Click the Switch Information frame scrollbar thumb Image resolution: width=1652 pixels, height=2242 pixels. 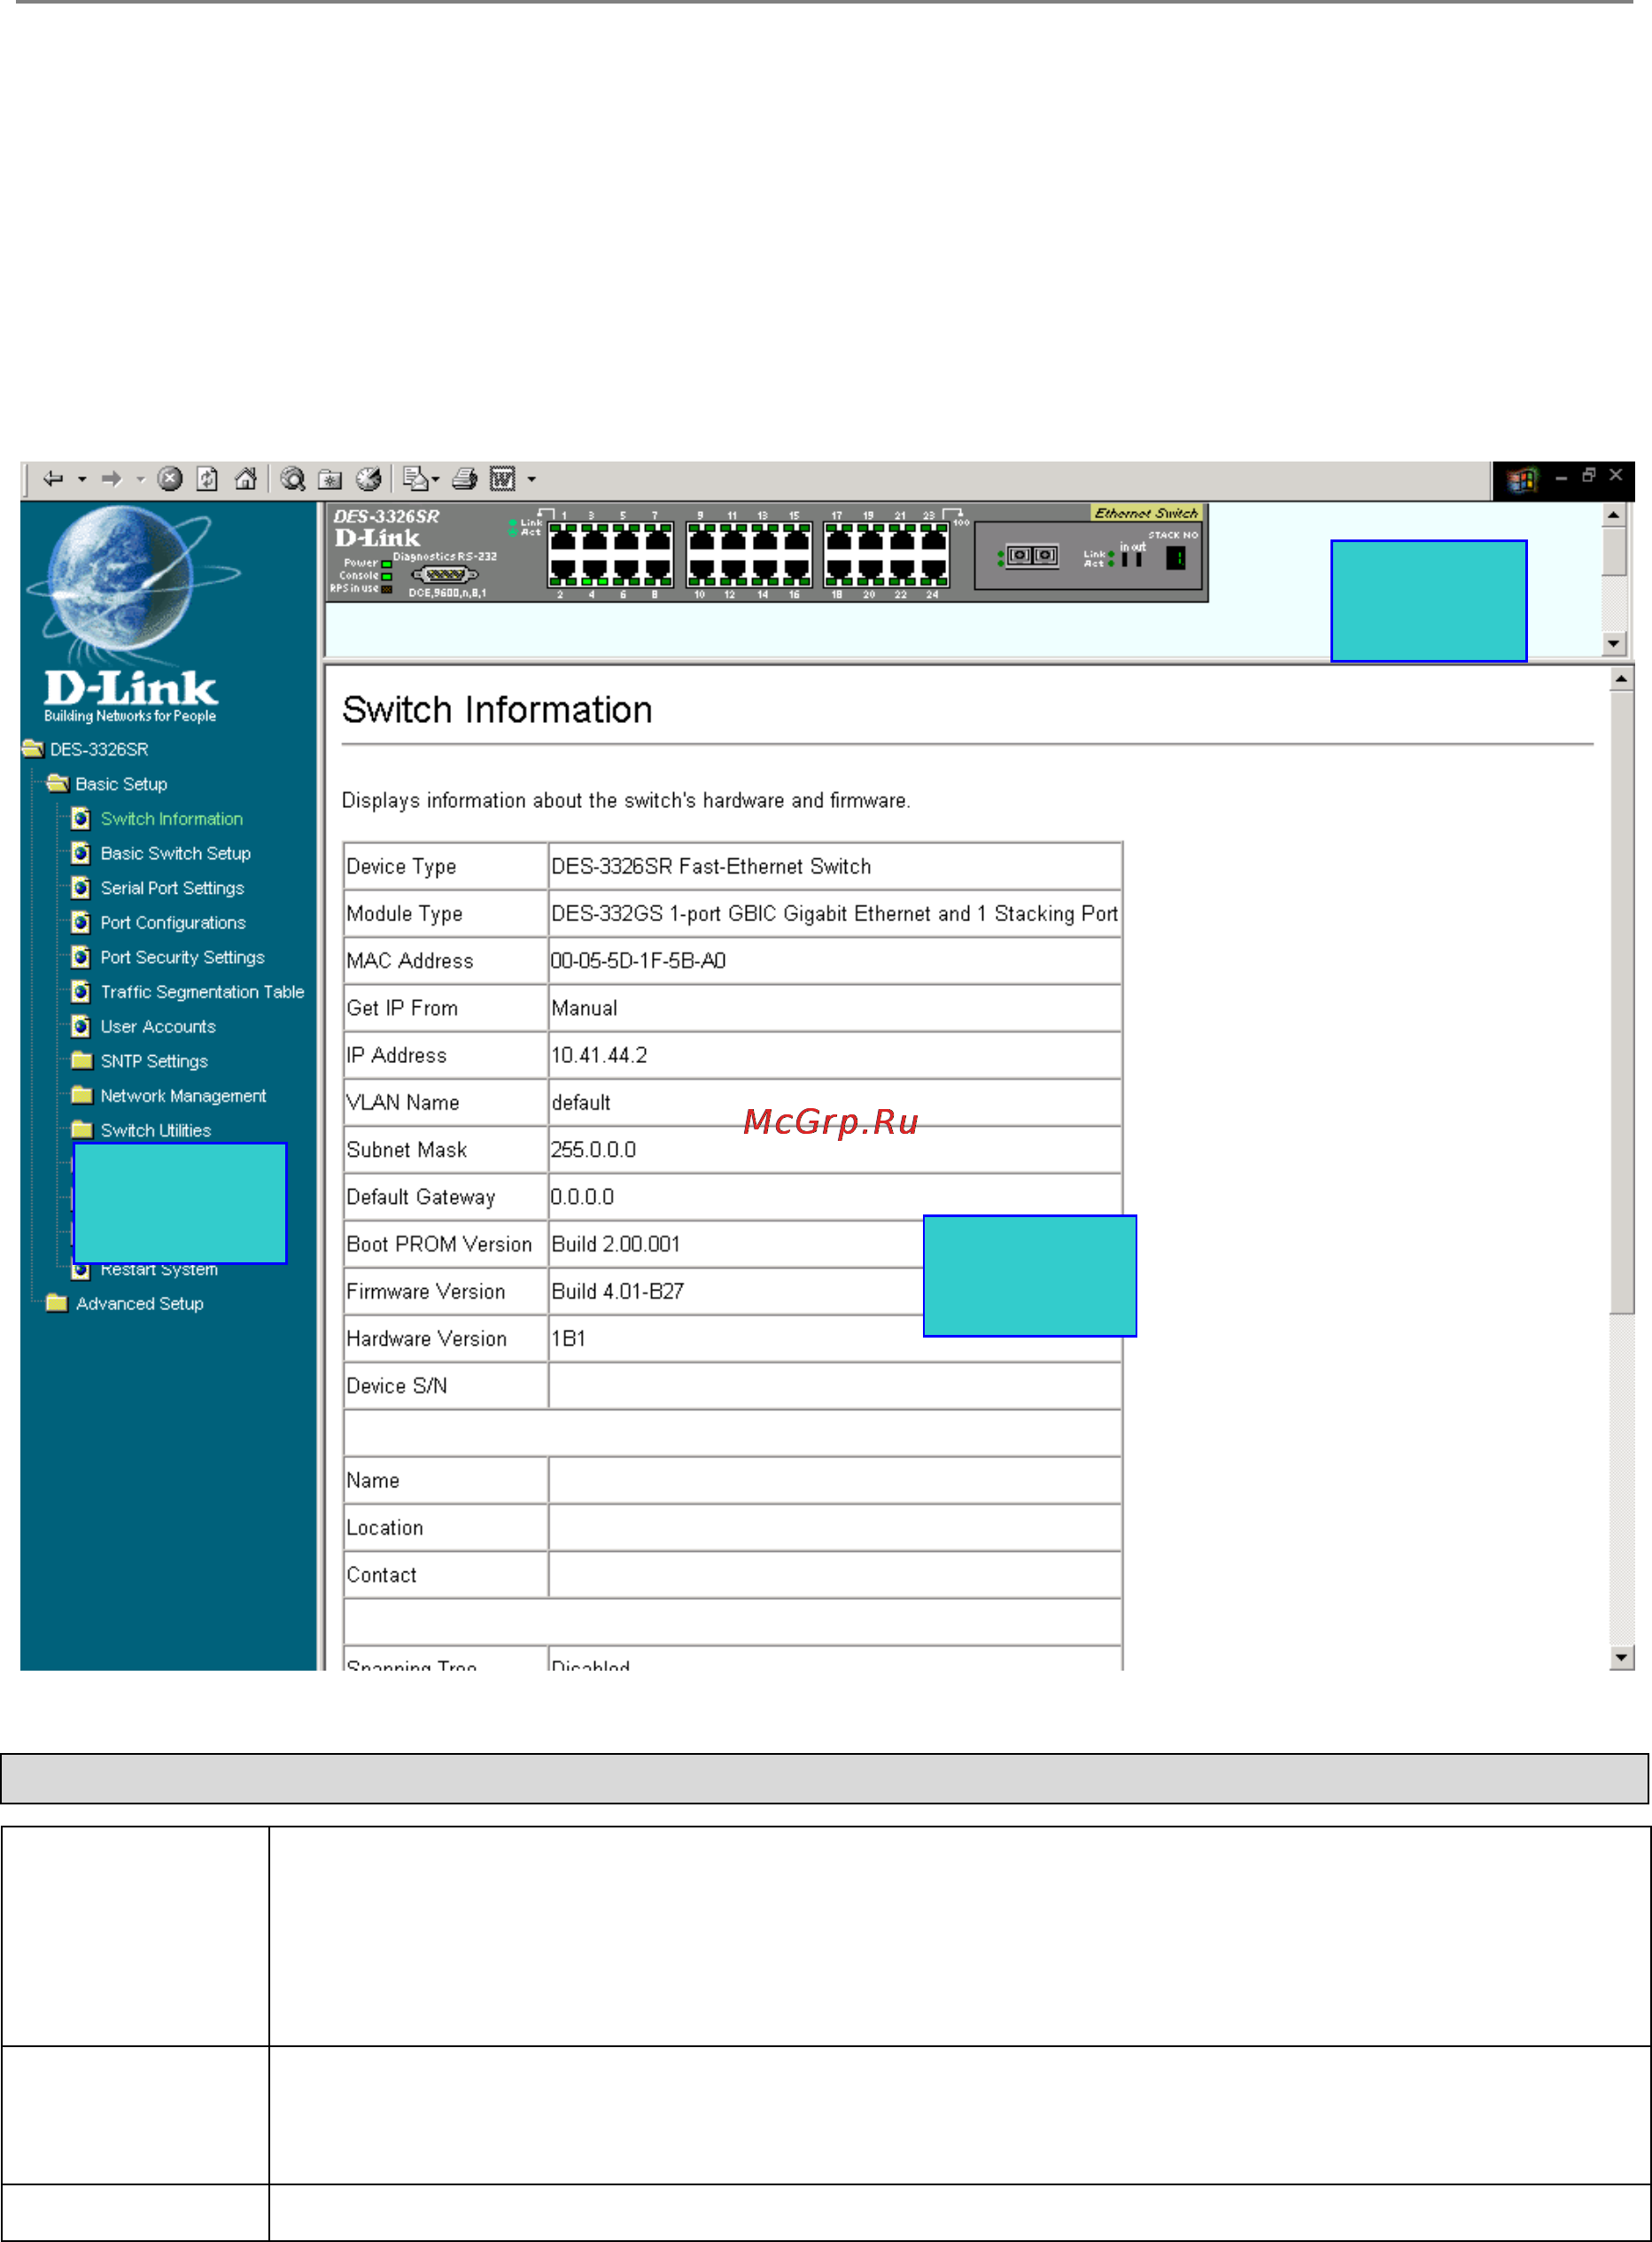[1622, 1002]
